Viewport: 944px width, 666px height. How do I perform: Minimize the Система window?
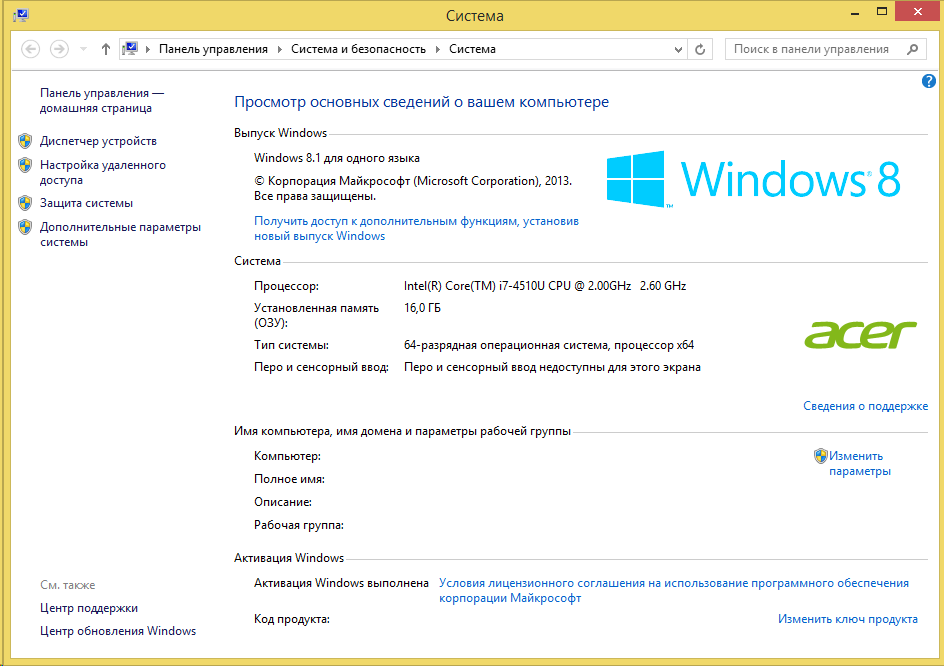coord(855,12)
